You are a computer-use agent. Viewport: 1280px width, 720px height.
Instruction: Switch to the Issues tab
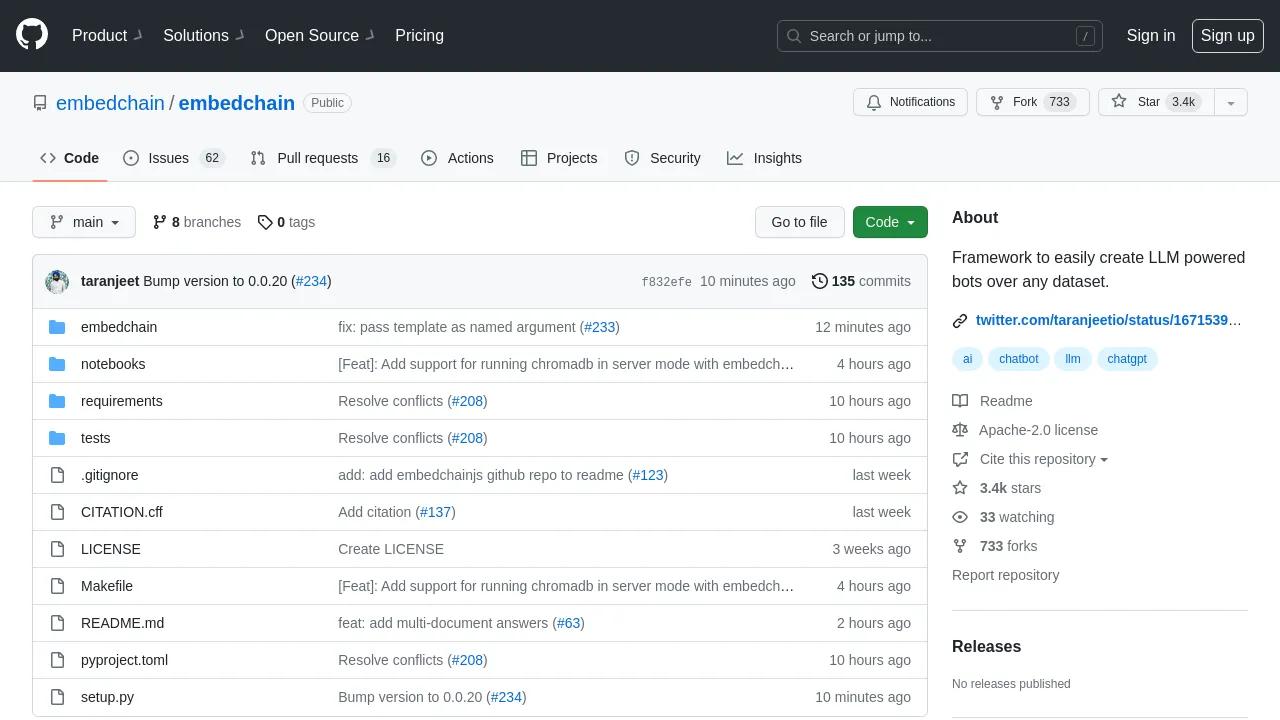click(168, 158)
